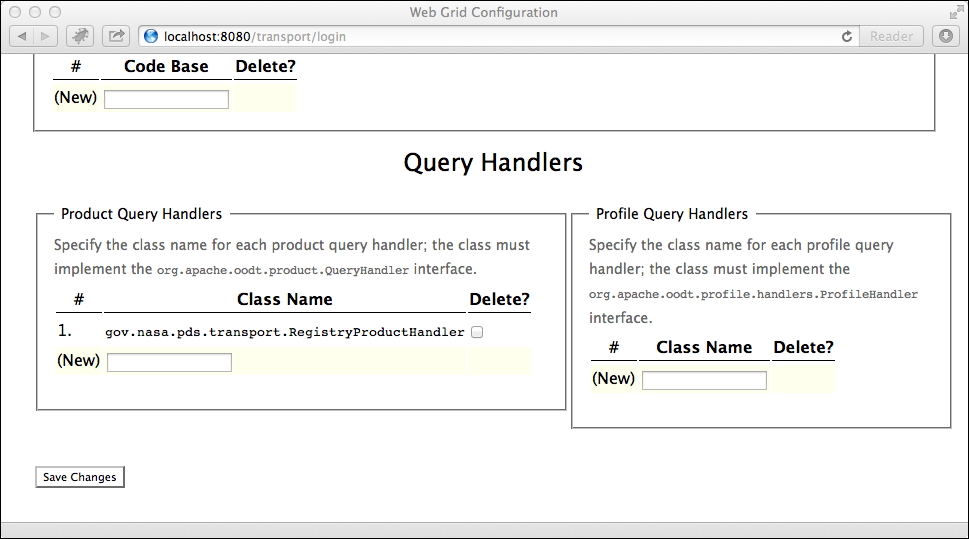
Task: Click the browser Forward arrow button
Action: tap(47, 36)
